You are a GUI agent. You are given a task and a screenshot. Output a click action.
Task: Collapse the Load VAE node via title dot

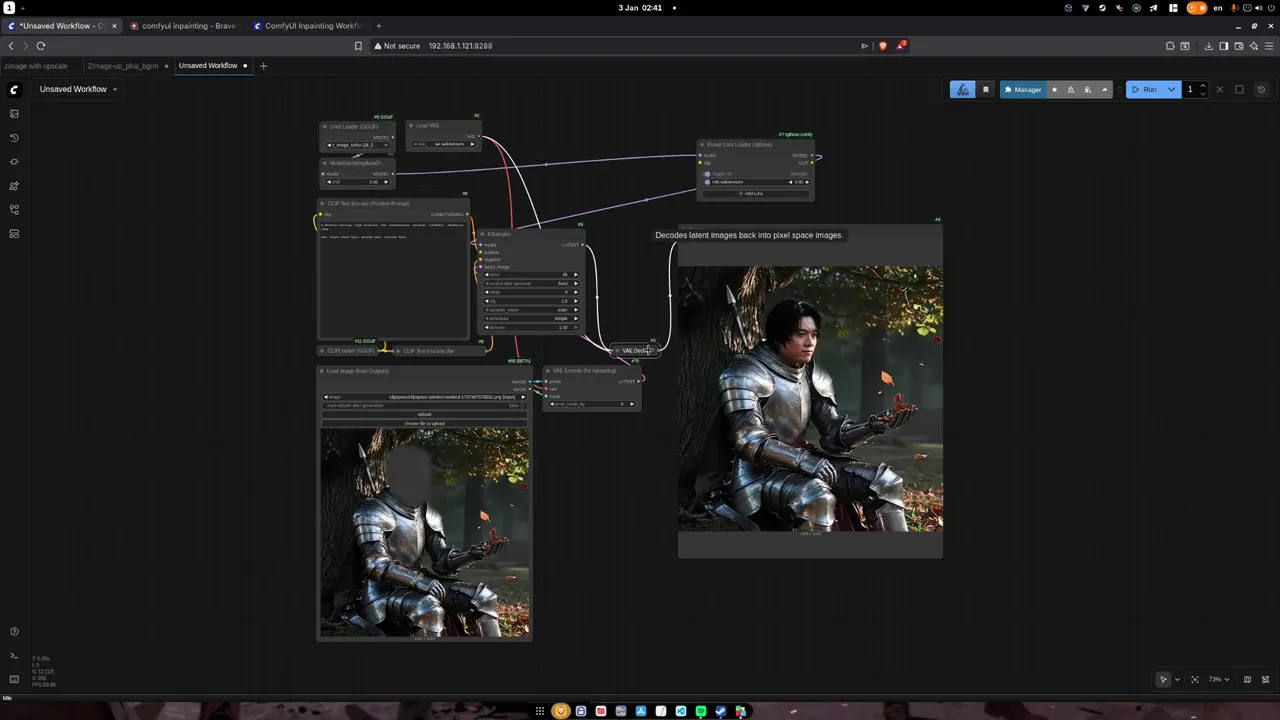[x=411, y=126]
